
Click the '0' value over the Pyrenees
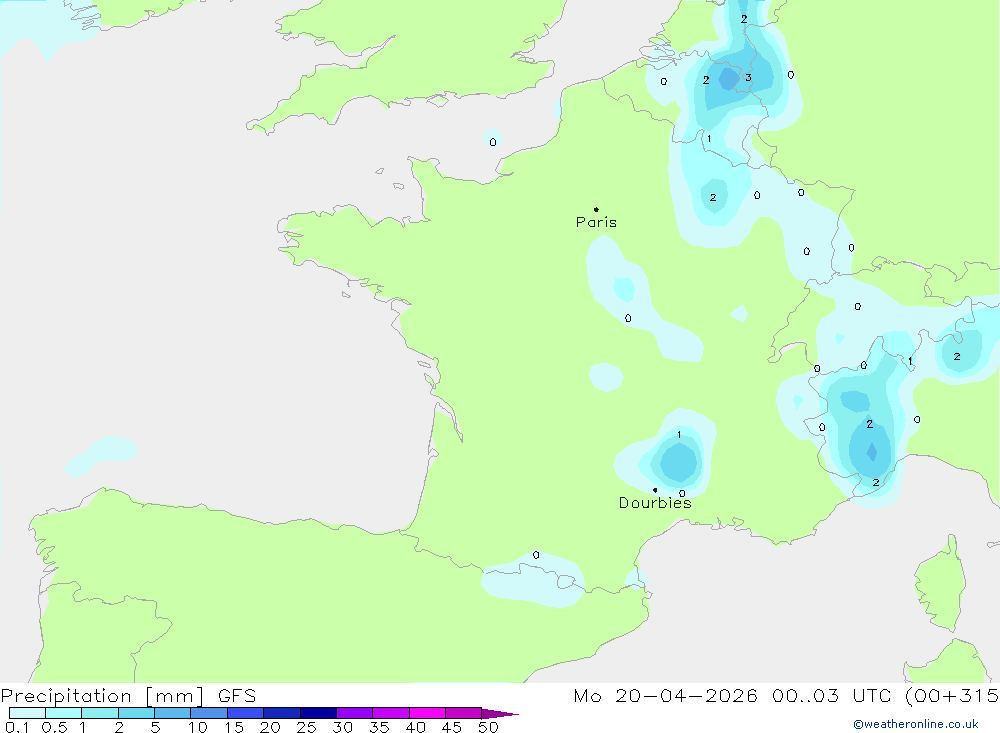click(x=536, y=555)
